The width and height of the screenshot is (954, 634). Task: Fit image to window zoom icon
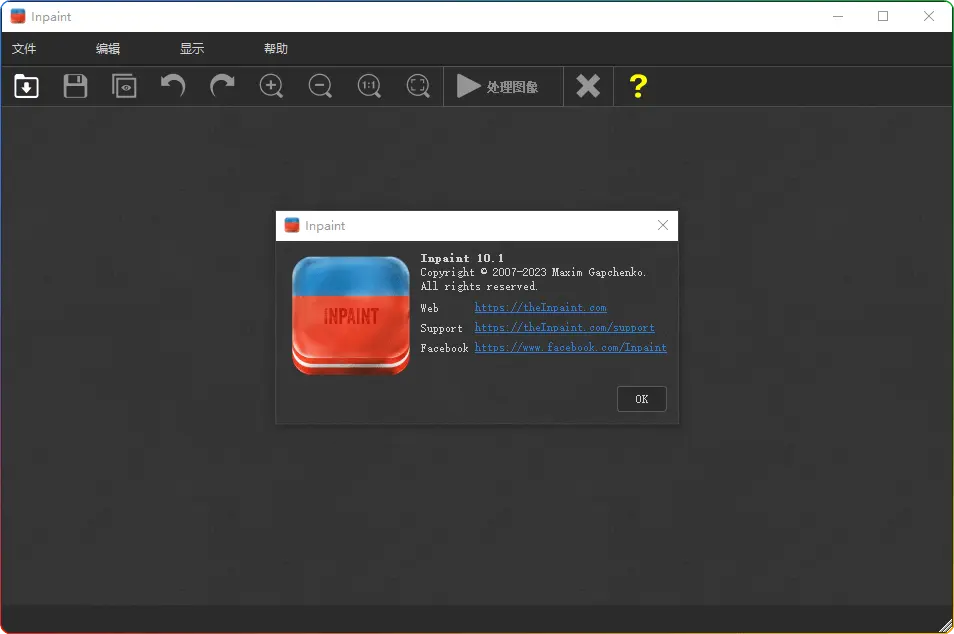point(418,87)
